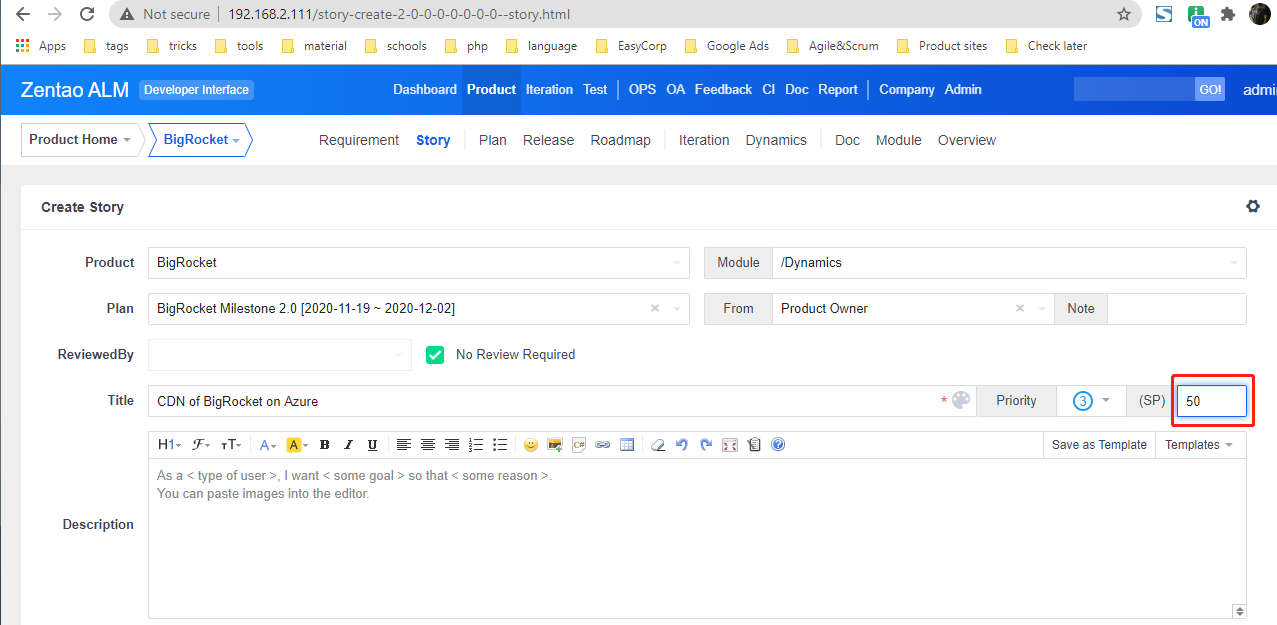
Task: Uncheck the No Review Required checkbox
Action: pyautogui.click(x=435, y=355)
